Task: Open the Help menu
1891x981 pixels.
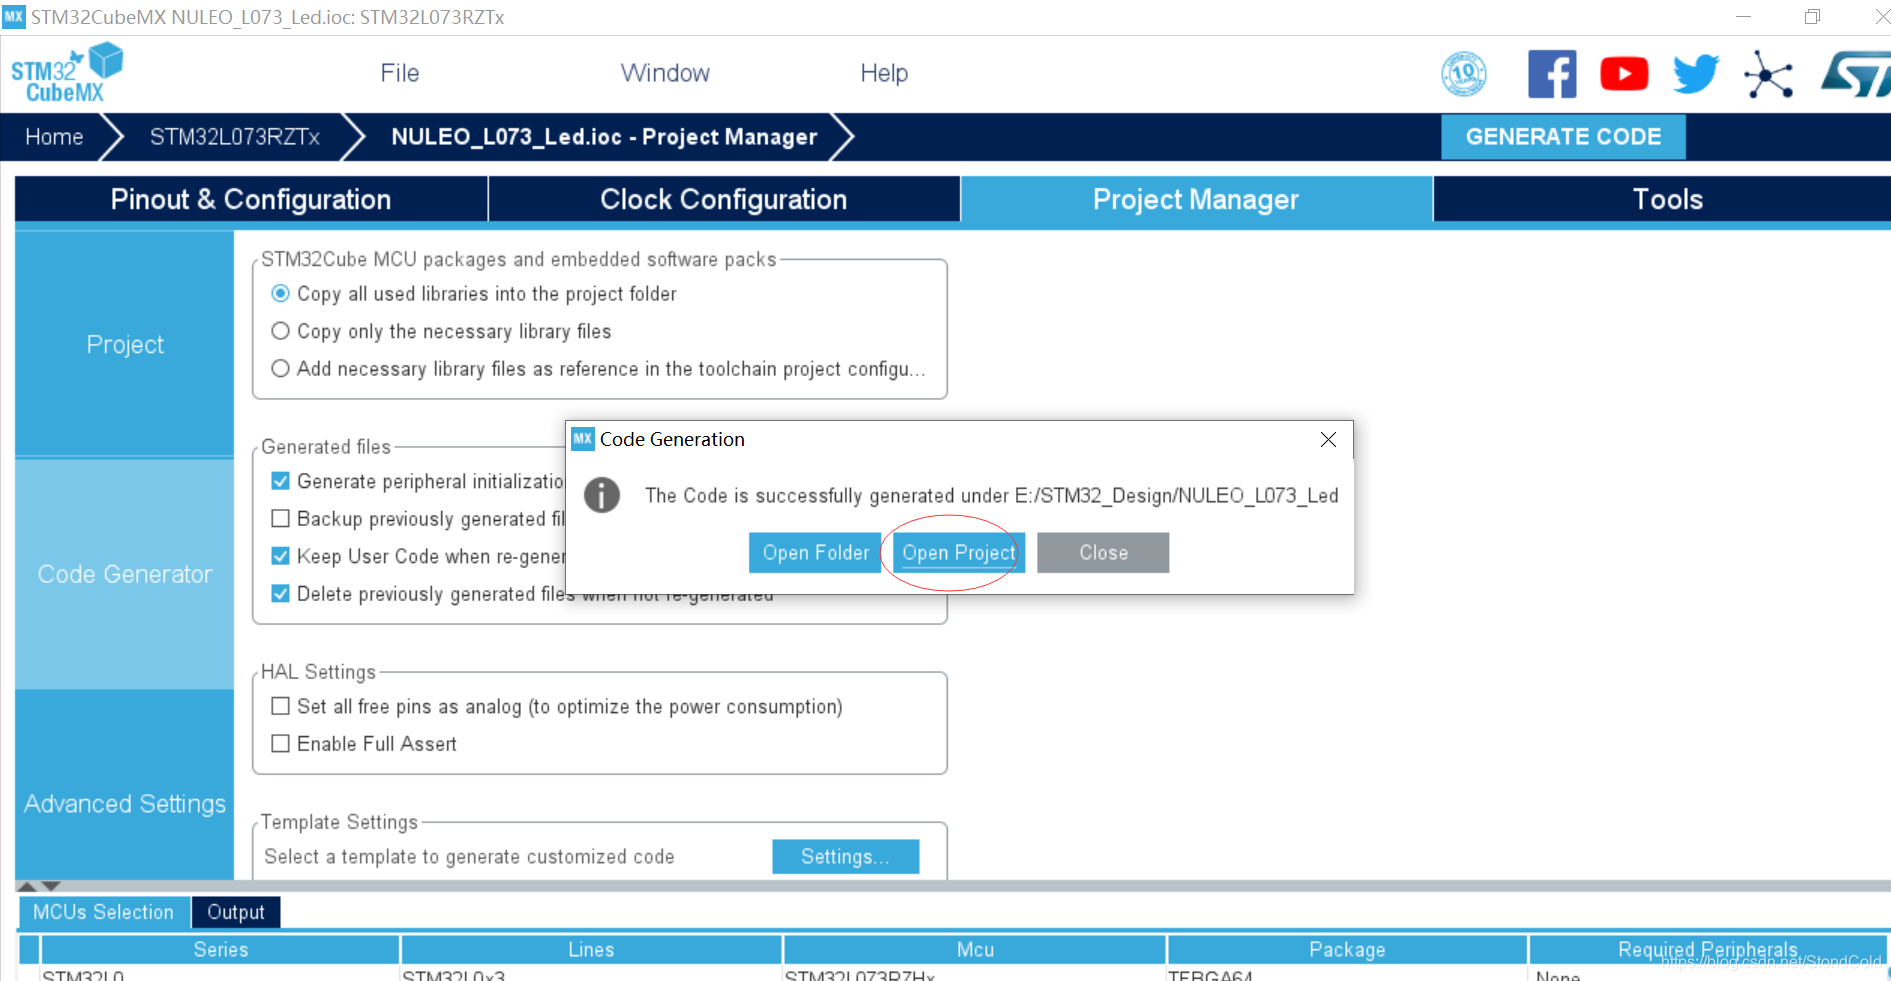Action: (x=884, y=73)
